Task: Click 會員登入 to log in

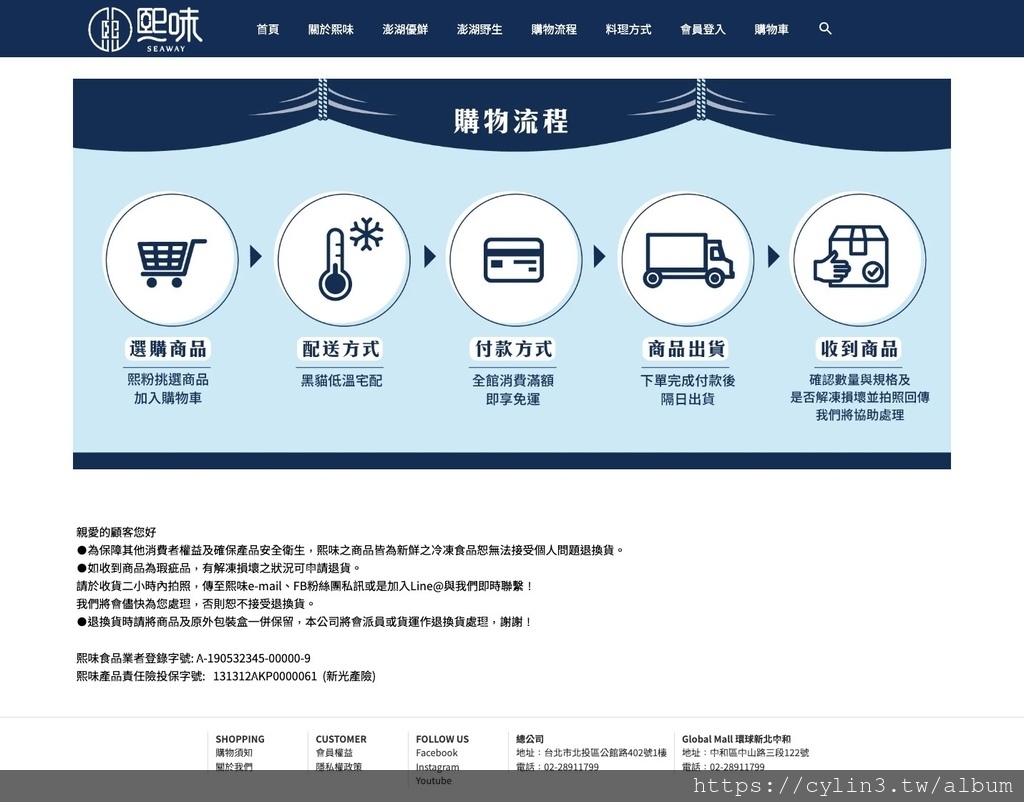Action: (703, 29)
